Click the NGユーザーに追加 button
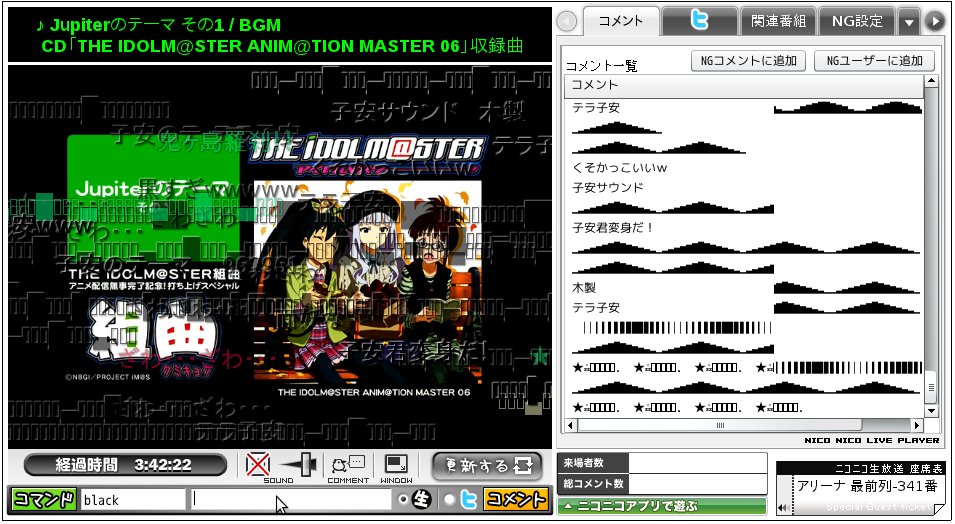The image size is (955, 524). 874,60
